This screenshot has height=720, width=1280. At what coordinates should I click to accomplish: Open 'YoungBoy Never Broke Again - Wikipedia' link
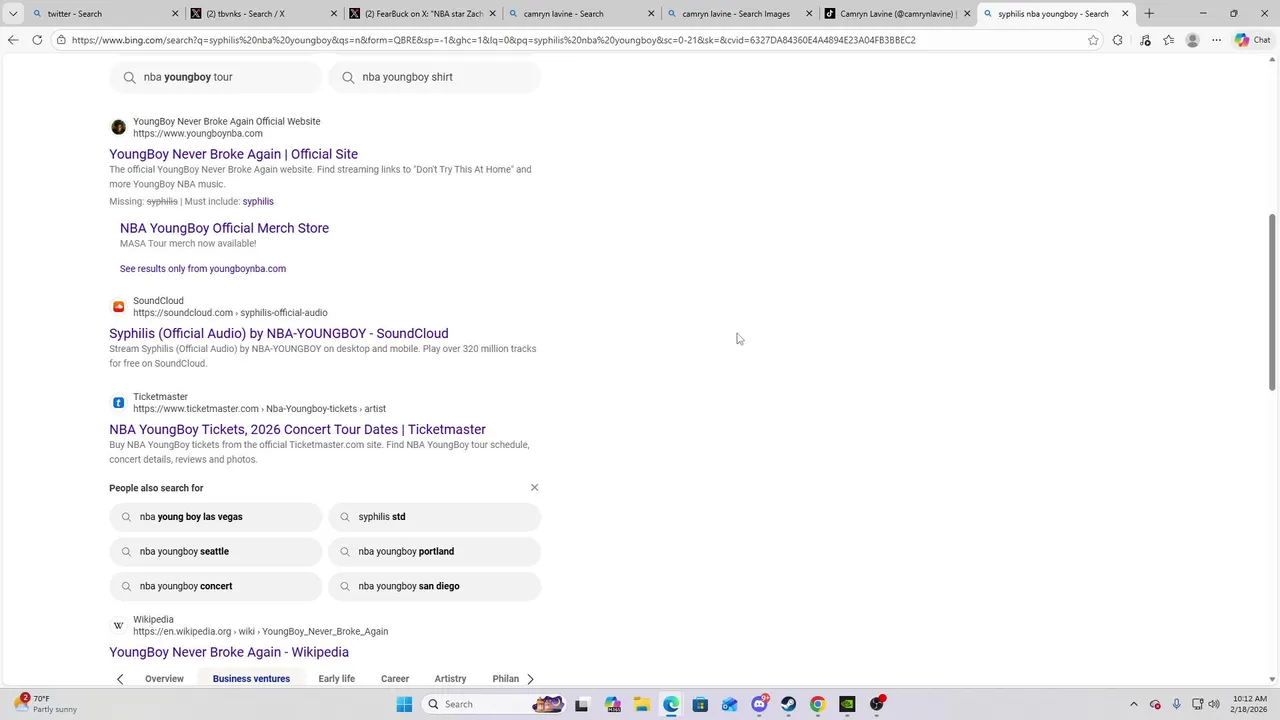[229, 652]
